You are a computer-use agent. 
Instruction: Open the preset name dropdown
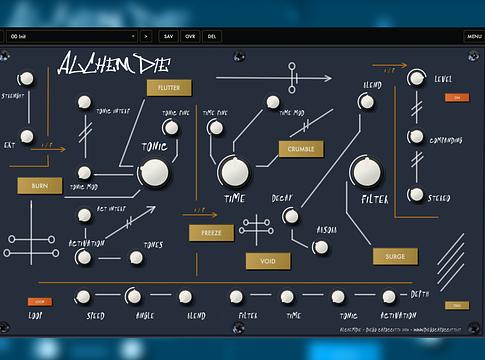(x=72, y=36)
